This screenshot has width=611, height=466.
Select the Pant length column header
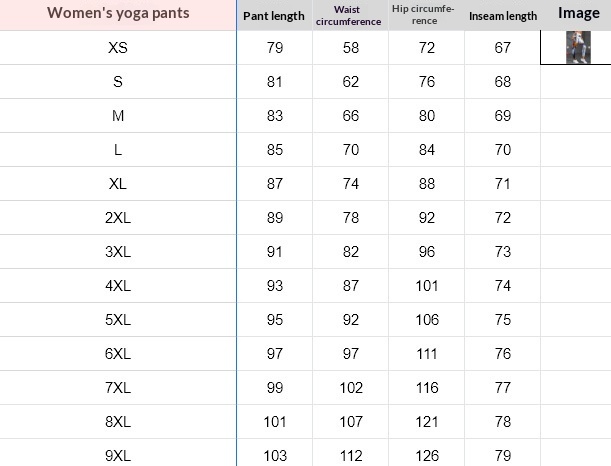274,15
